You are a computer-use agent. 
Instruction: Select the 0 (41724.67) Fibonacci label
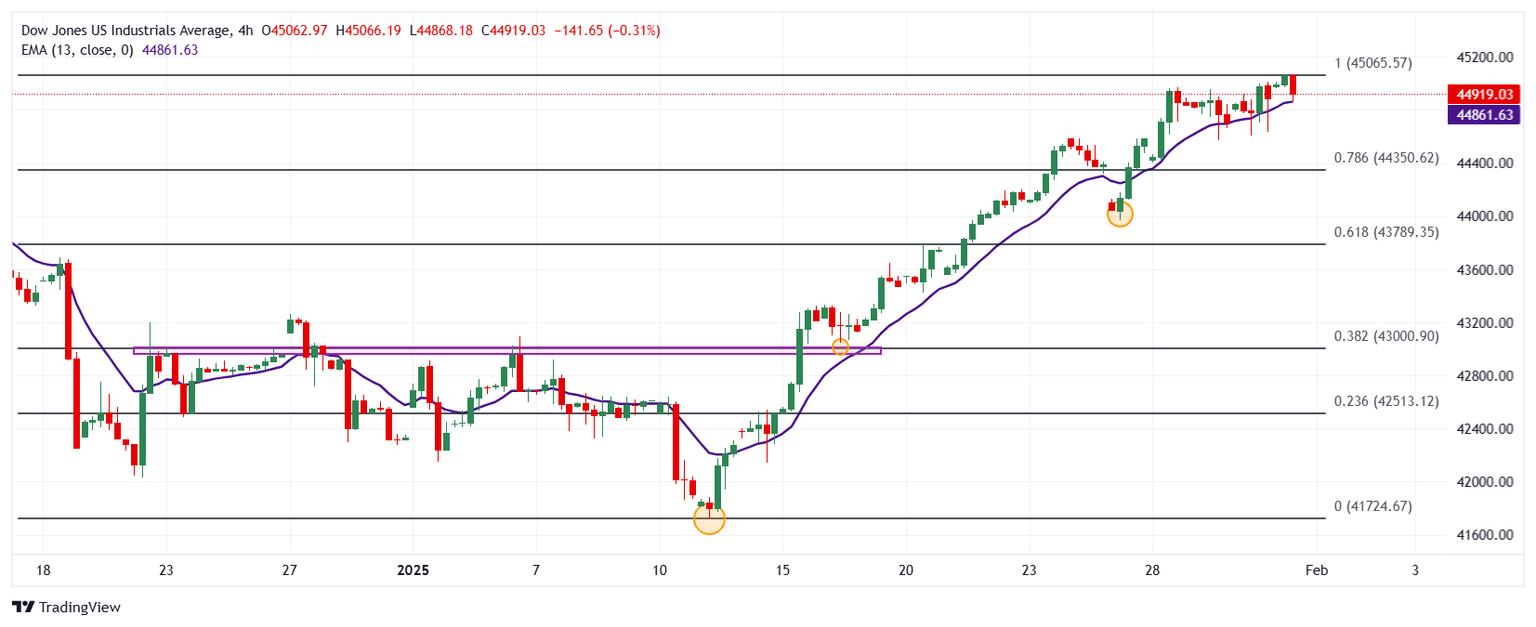[x=1373, y=507]
